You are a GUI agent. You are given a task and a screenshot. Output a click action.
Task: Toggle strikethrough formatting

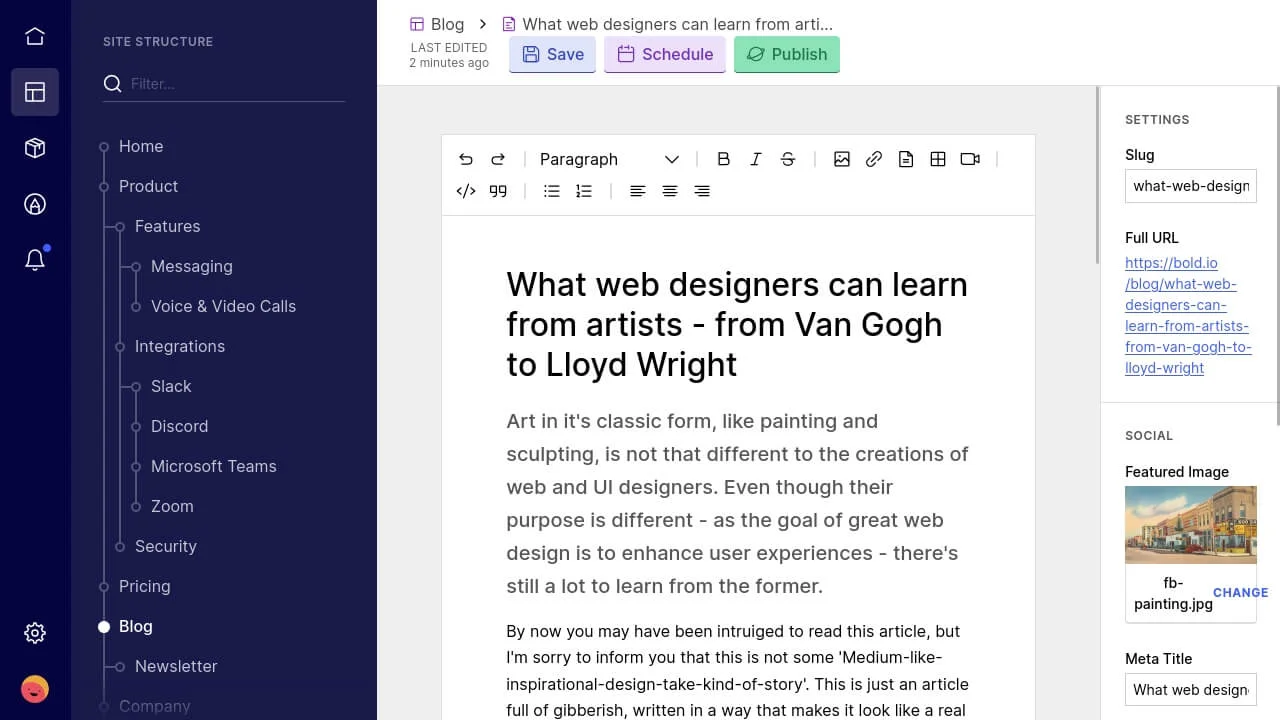788,159
